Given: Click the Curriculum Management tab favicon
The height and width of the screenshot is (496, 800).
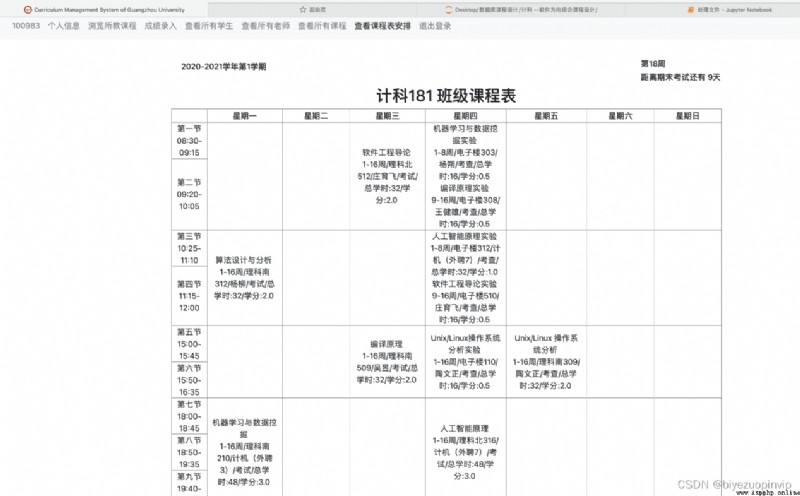Looking at the screenshot, I should 28,10.
